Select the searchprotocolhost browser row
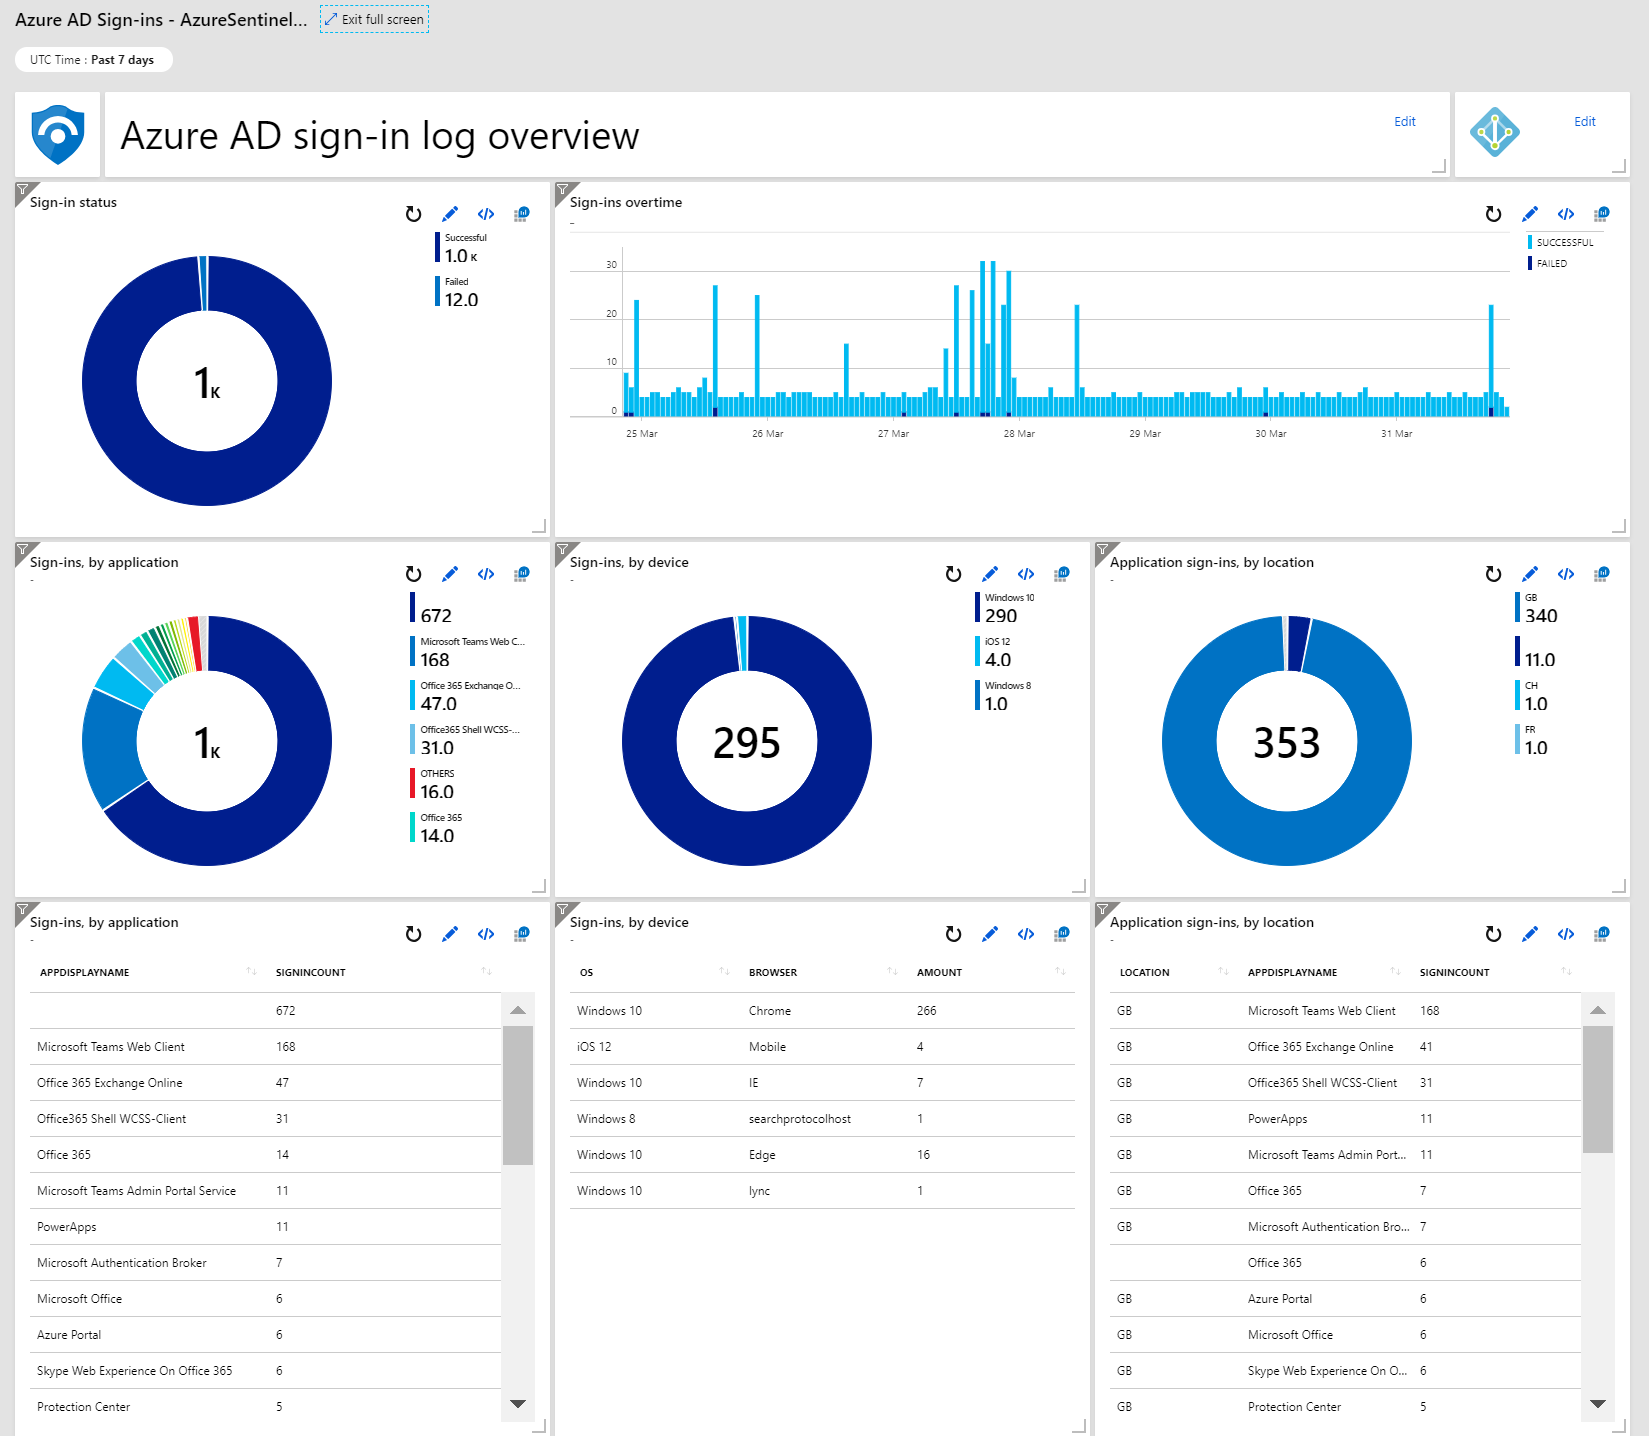The image size is (1649, 1436). [822, 1119]
